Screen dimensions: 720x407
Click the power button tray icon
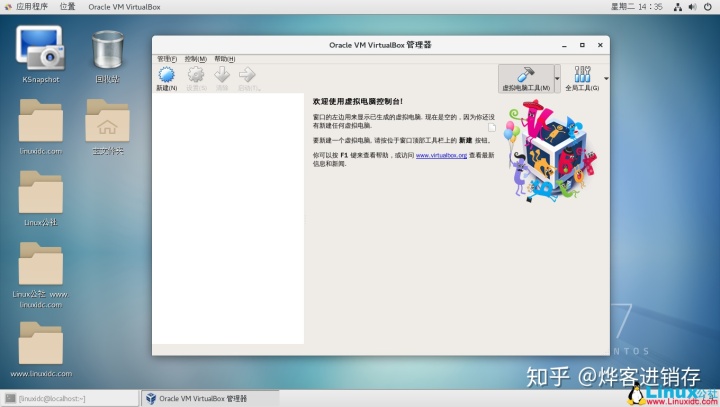(x=708, y=7)
